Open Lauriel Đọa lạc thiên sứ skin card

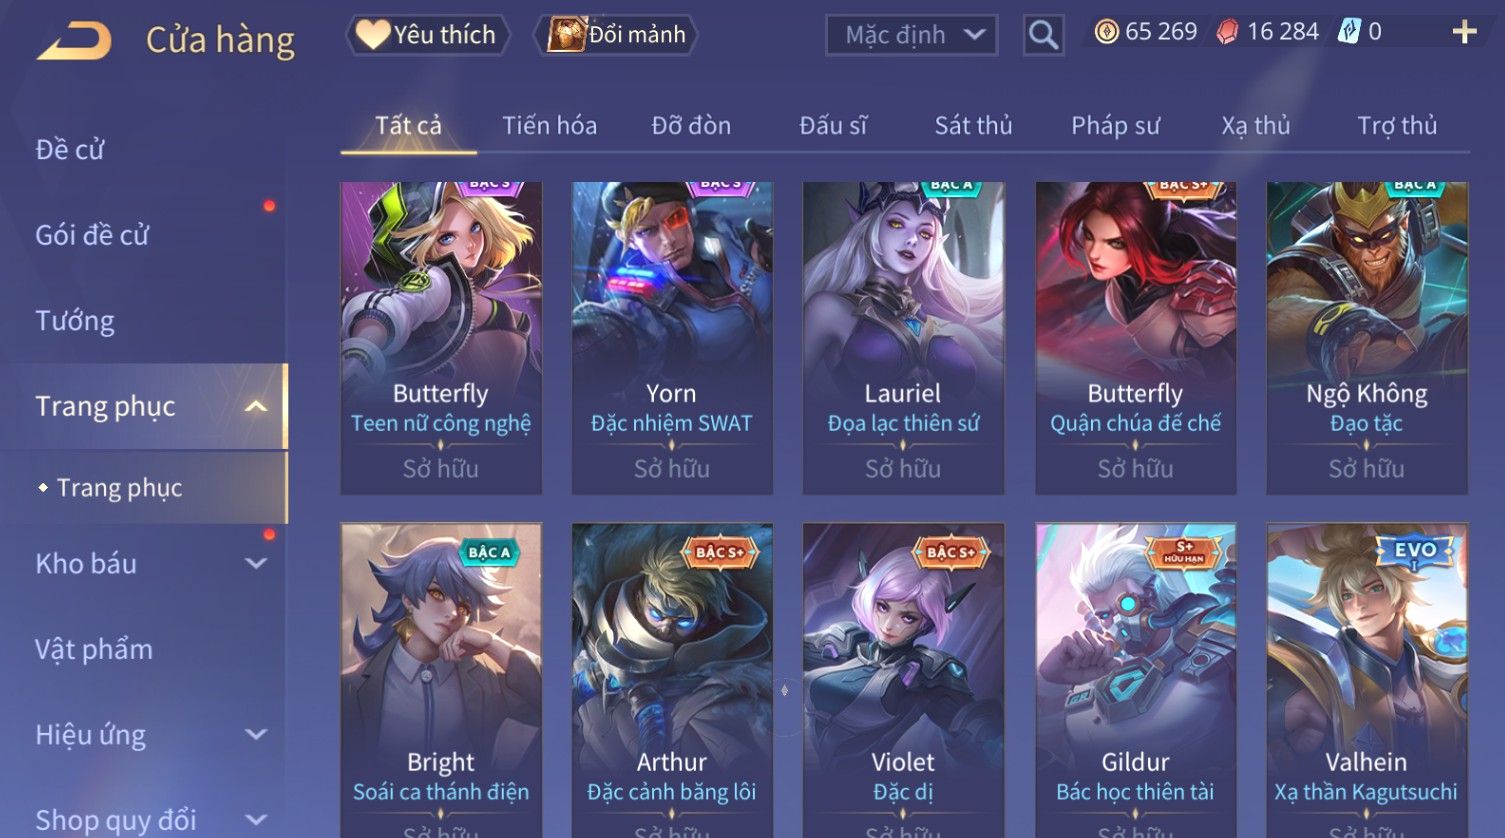coord(903,338)
